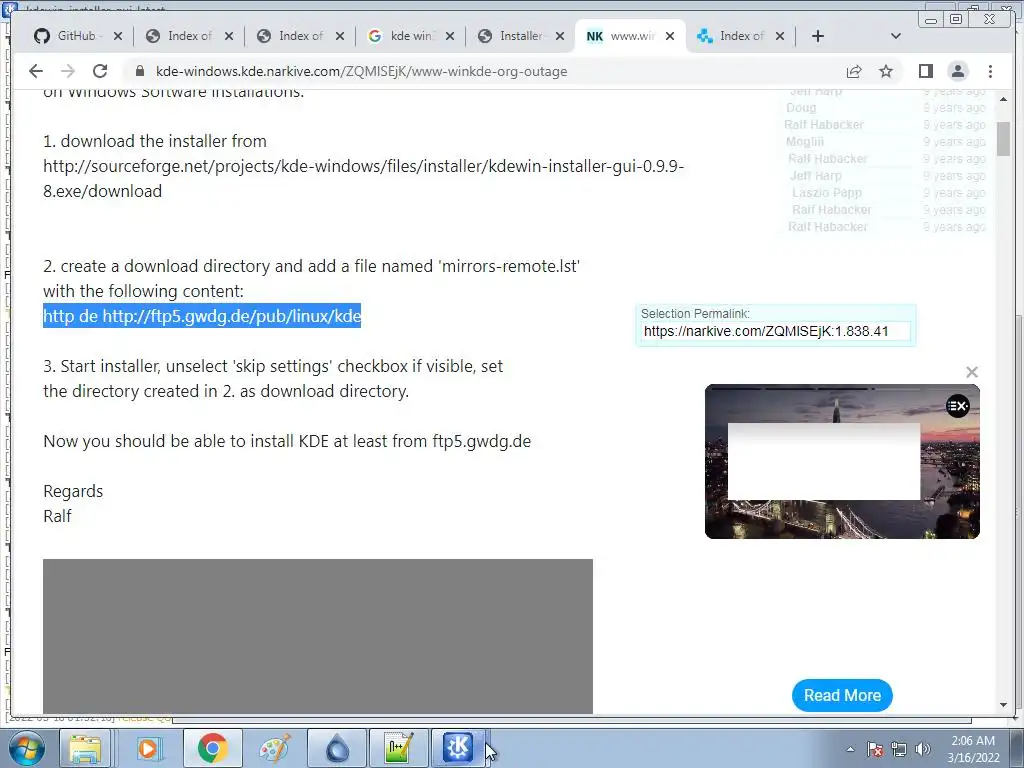The width and height of the screenshot is (1024, 768).
Task: Click the browser forward arrow
Action: 67,71
